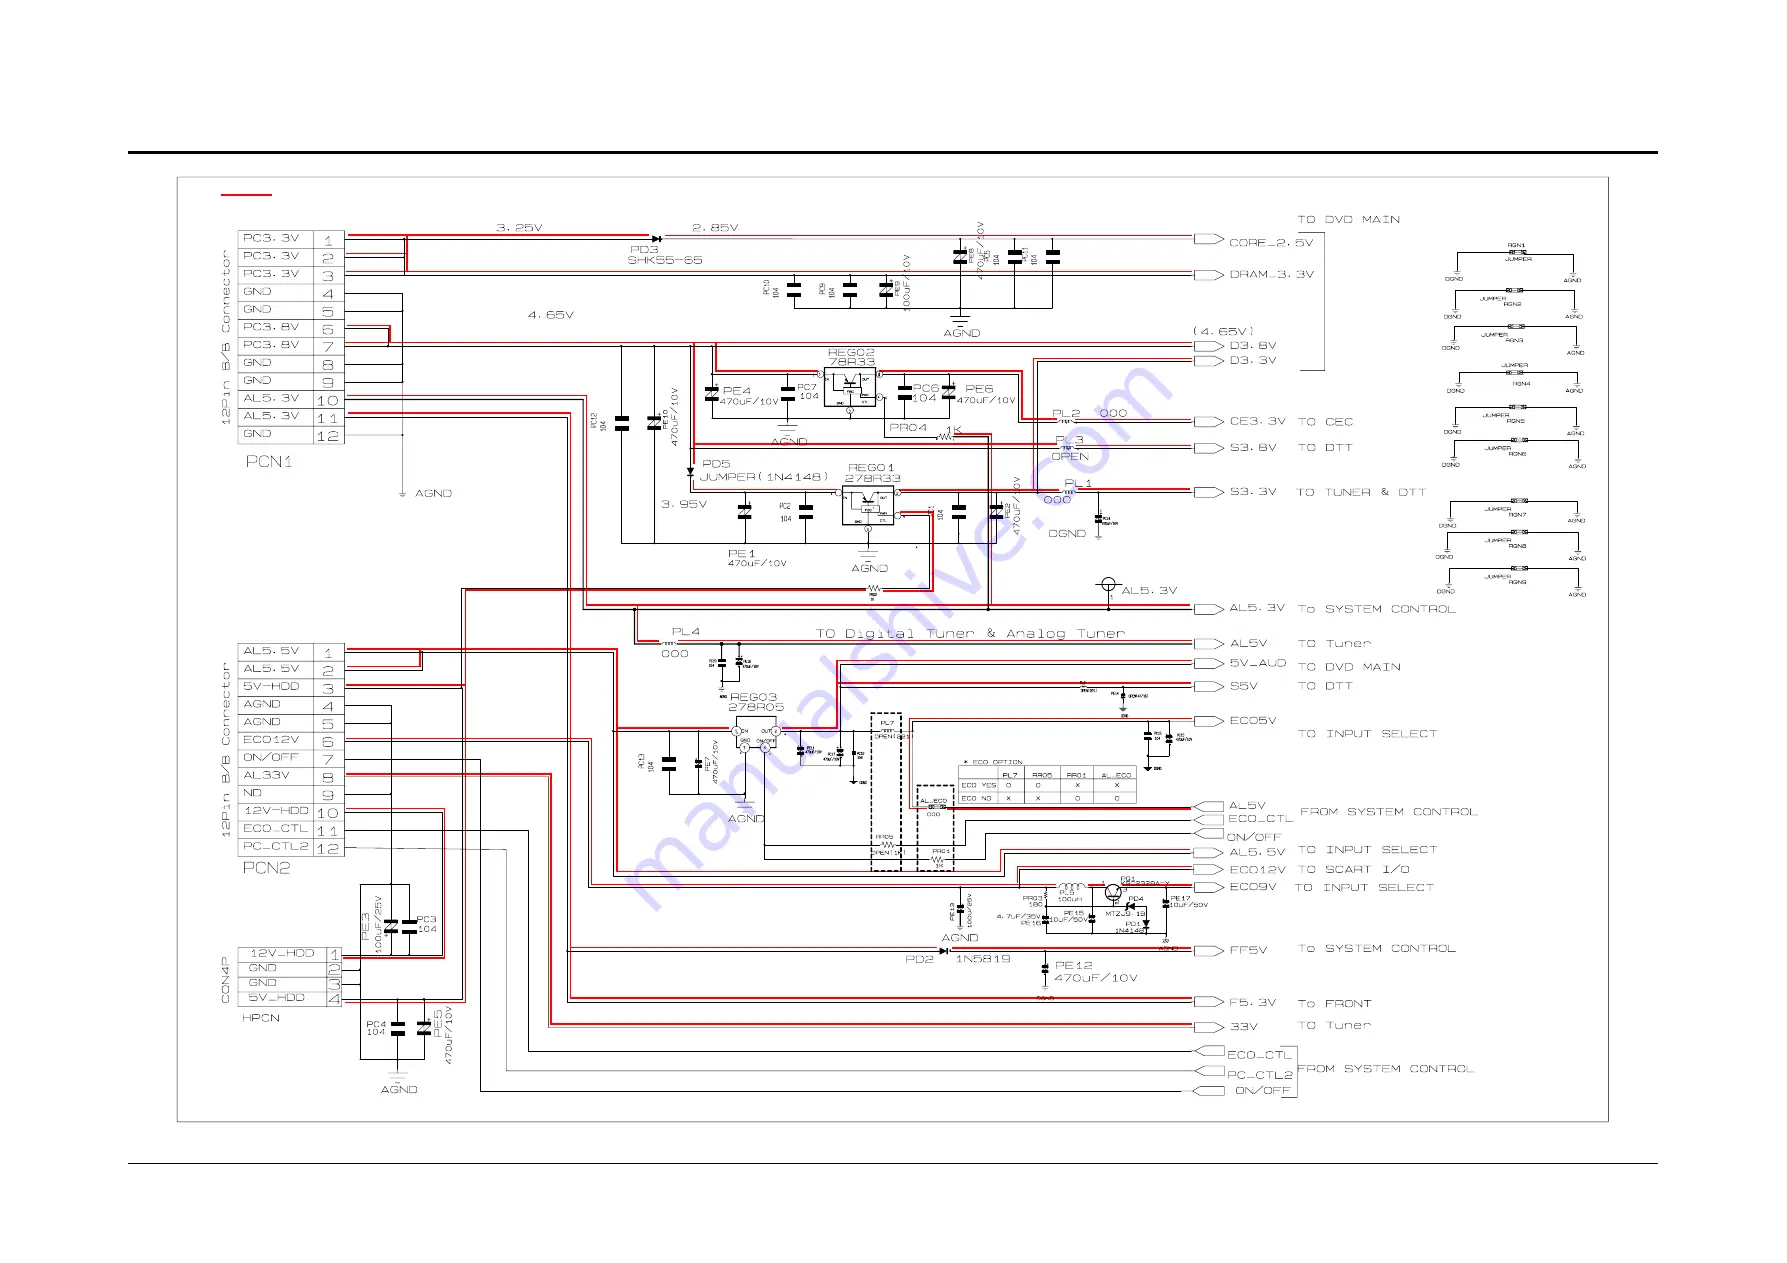The image size is (1787, 1263).
Task: Click the ECO5V output label
Action: coord(1252,721)
